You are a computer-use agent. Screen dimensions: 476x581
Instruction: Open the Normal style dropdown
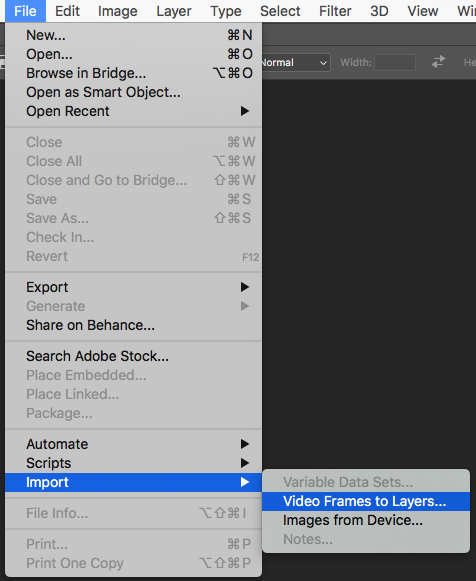[296, 62]
